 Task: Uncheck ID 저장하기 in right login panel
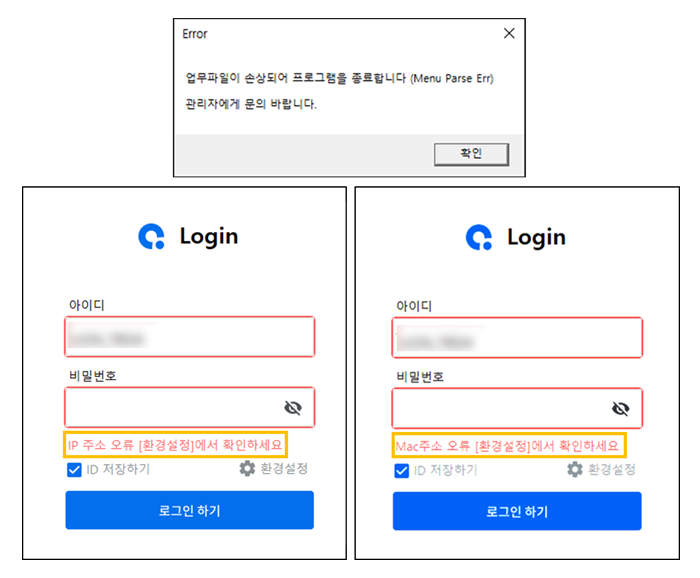pos(401,470)
